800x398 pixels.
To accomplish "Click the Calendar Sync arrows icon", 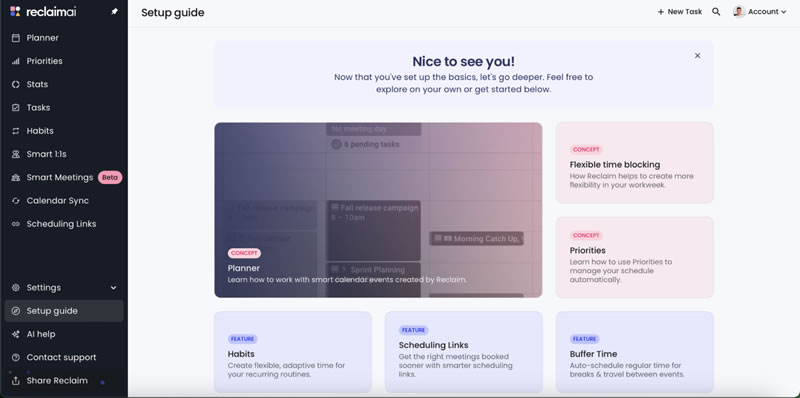I will [16, 201].
